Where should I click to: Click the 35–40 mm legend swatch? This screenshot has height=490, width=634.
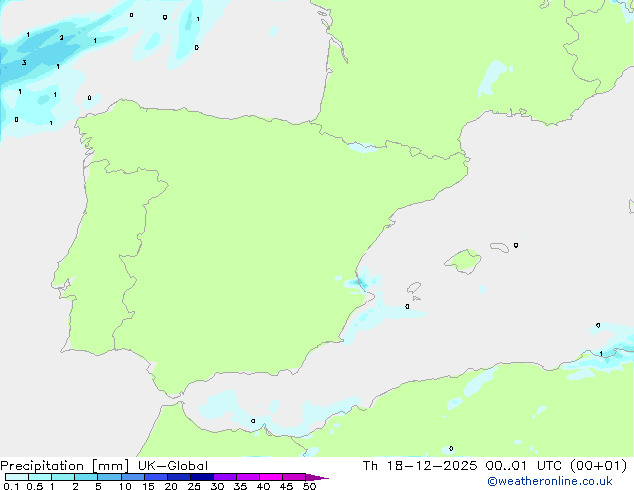(x=248, y=477)
